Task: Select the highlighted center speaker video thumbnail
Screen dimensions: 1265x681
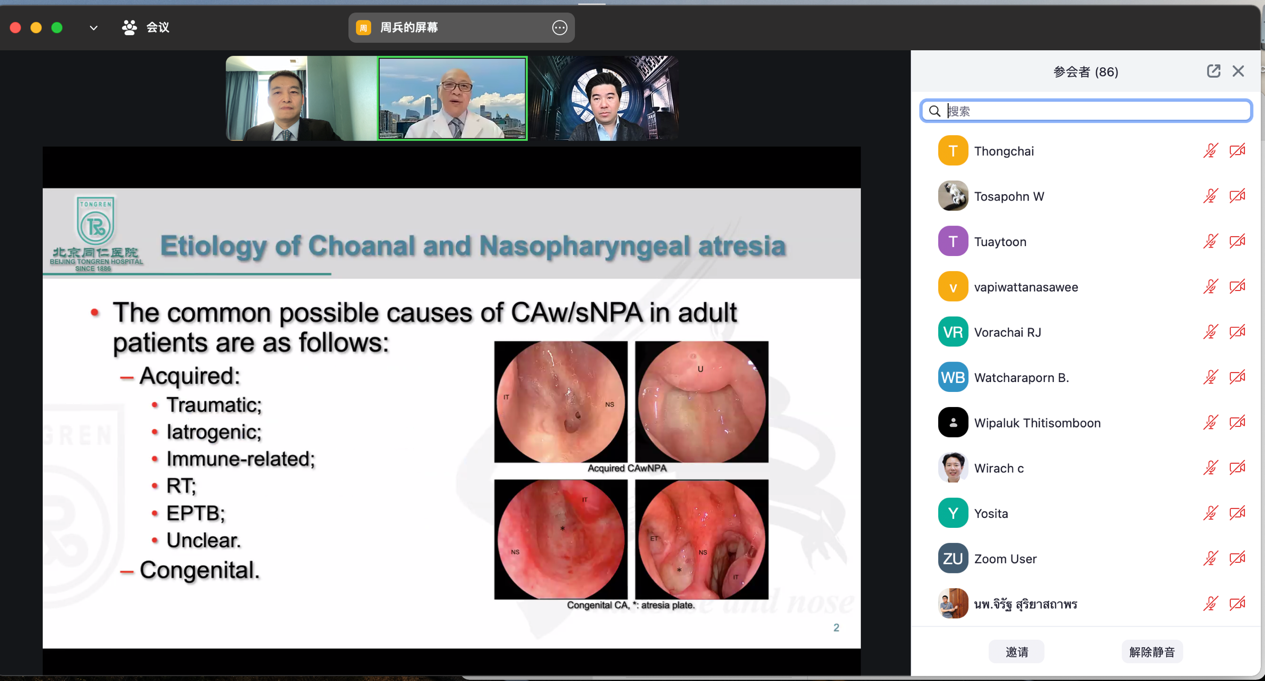Action: (x=452, y=98)
